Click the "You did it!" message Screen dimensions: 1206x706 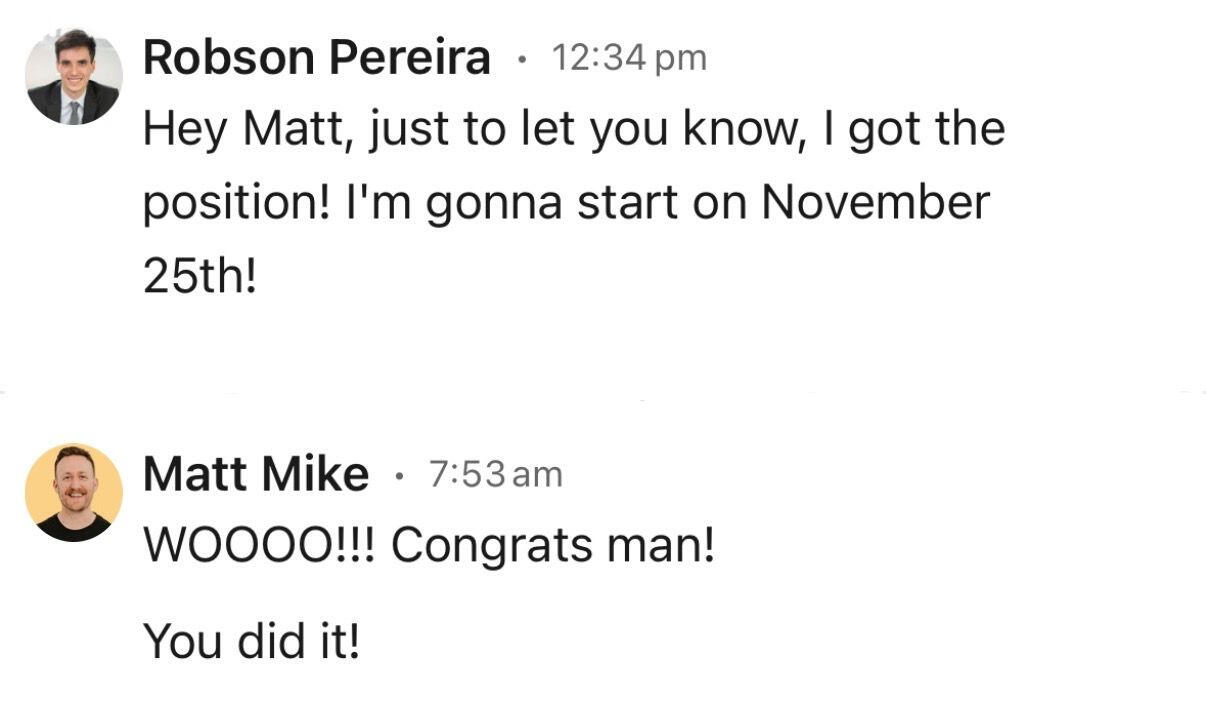click(251, 640)
